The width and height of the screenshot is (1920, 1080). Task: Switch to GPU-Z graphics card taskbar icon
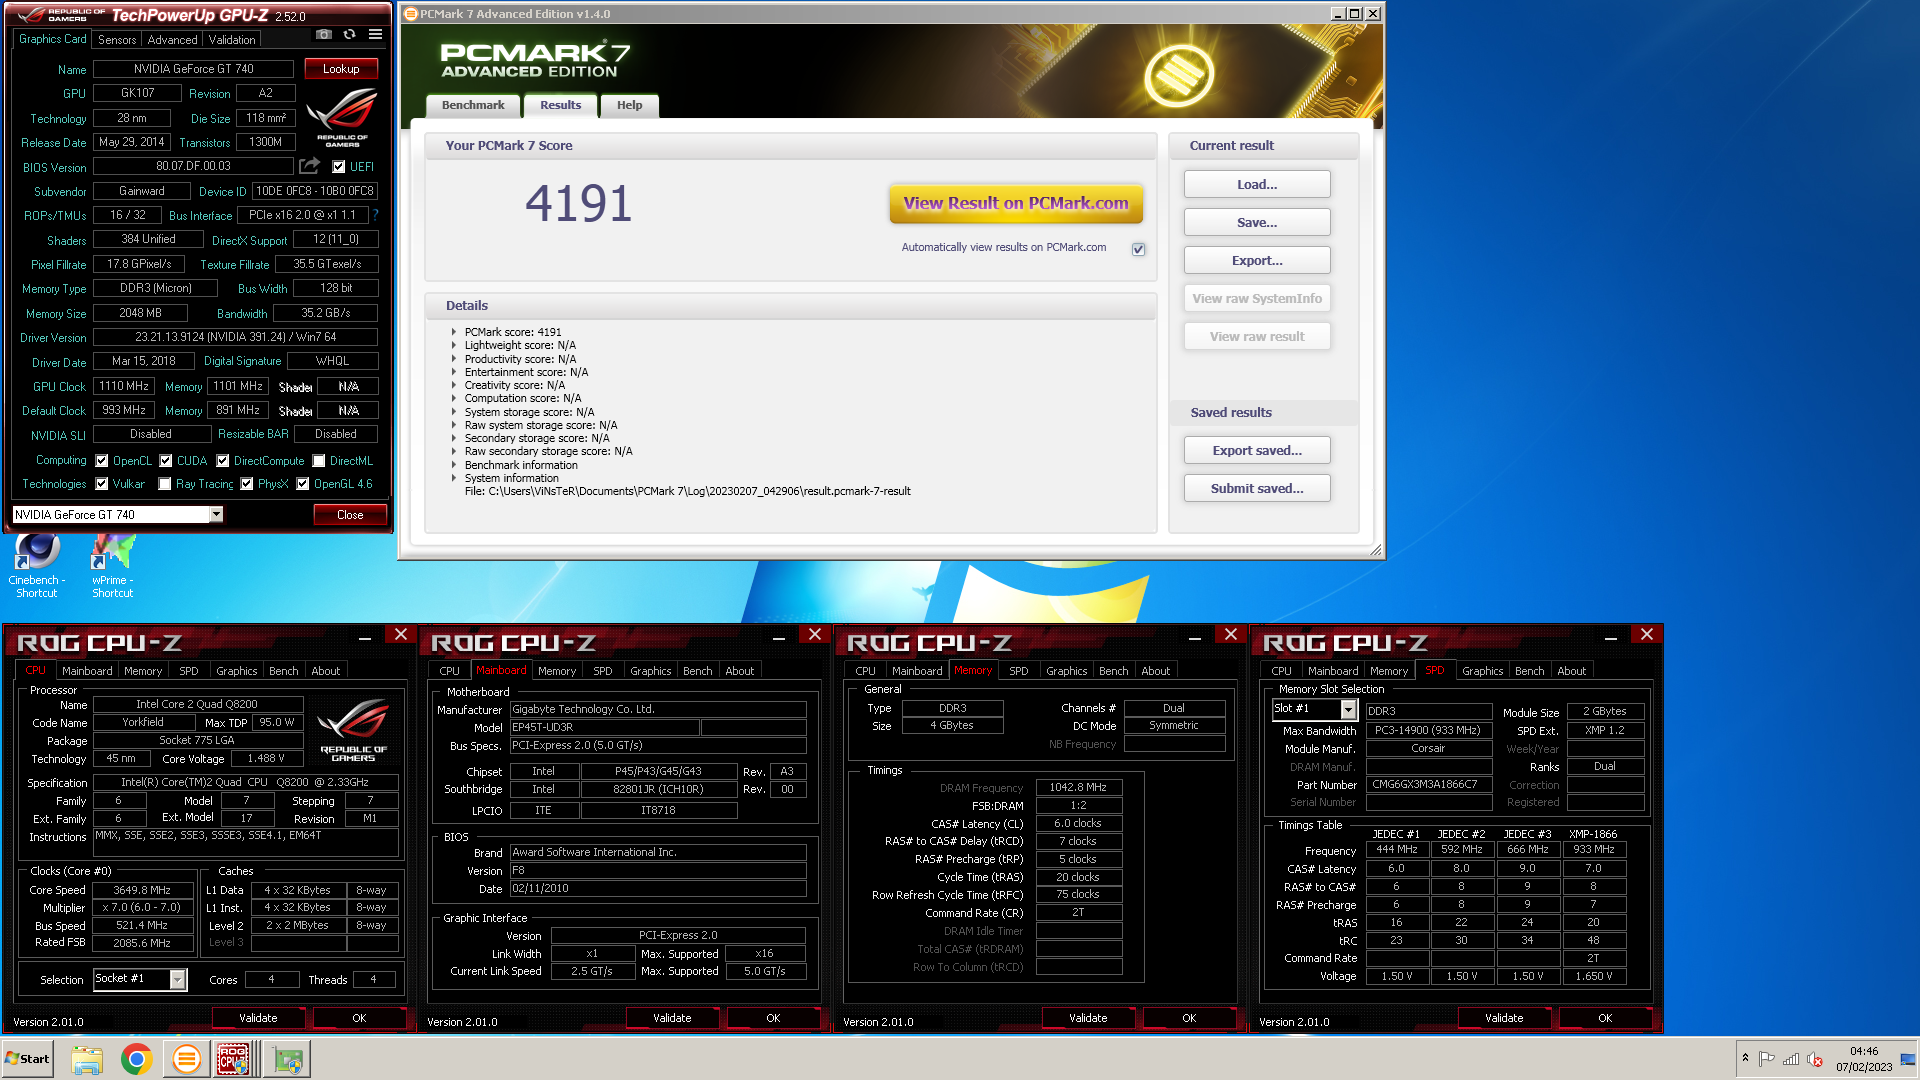(288, 1059)
